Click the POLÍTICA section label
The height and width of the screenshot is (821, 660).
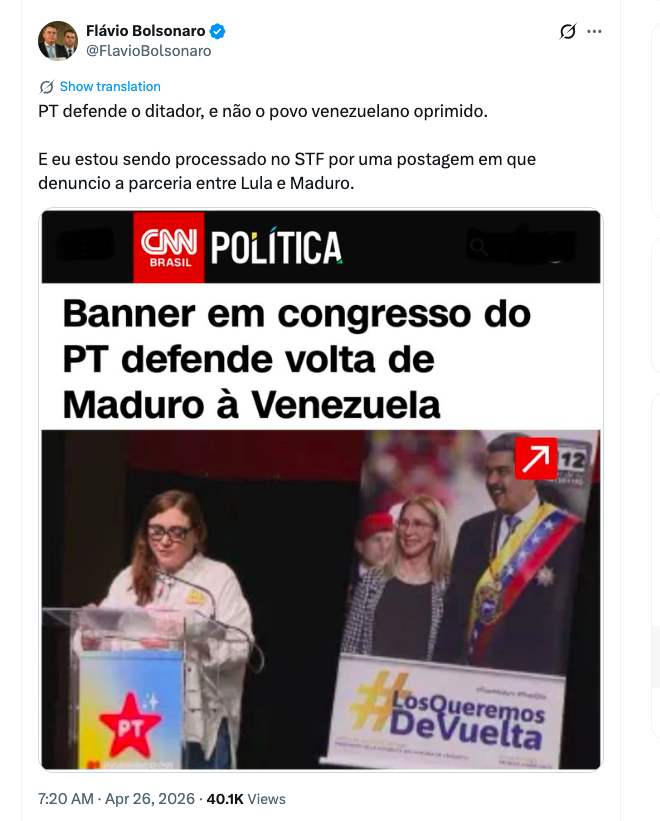coord(276,248)
